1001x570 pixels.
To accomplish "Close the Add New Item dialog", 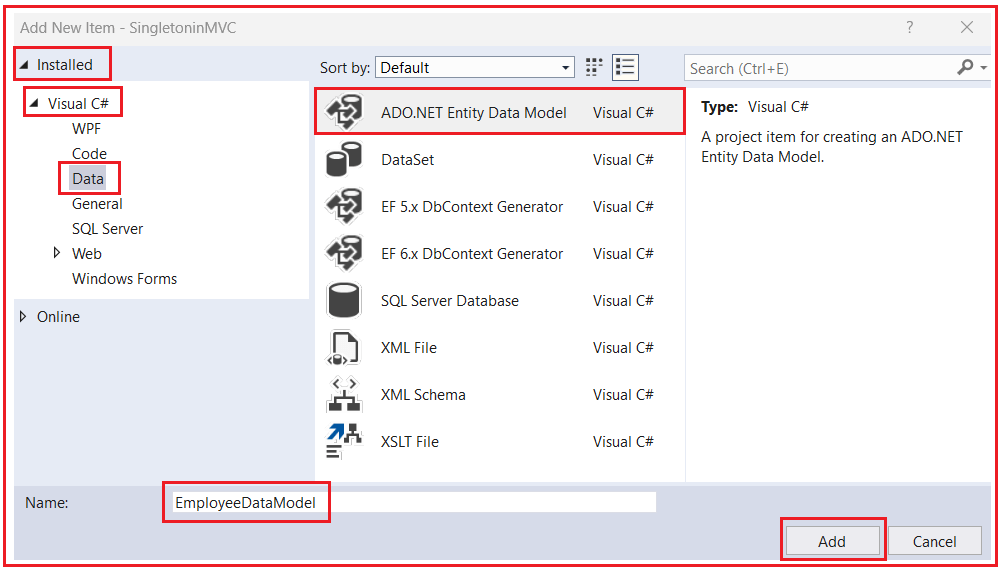I will coord(967,27).
